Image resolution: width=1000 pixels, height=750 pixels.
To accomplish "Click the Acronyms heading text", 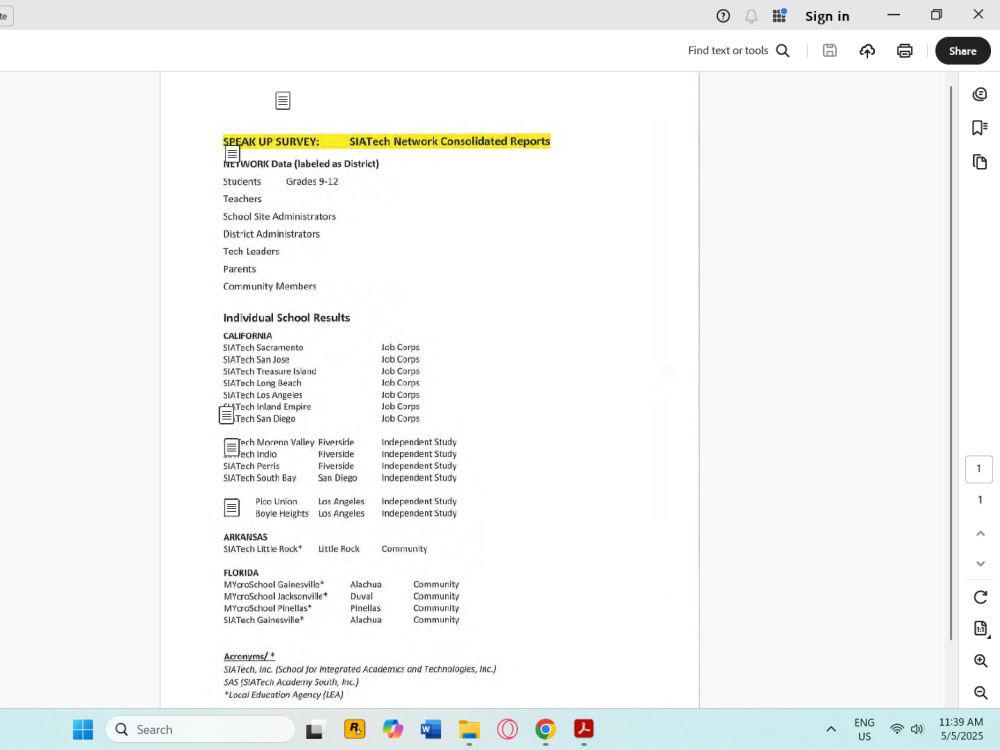I will tap(249, 656).
